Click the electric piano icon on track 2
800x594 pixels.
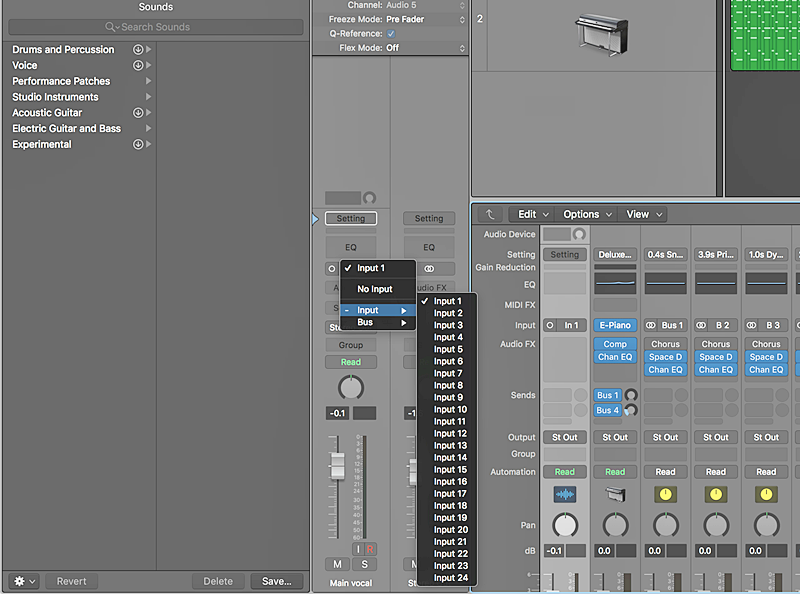click(x=602, y=34)
